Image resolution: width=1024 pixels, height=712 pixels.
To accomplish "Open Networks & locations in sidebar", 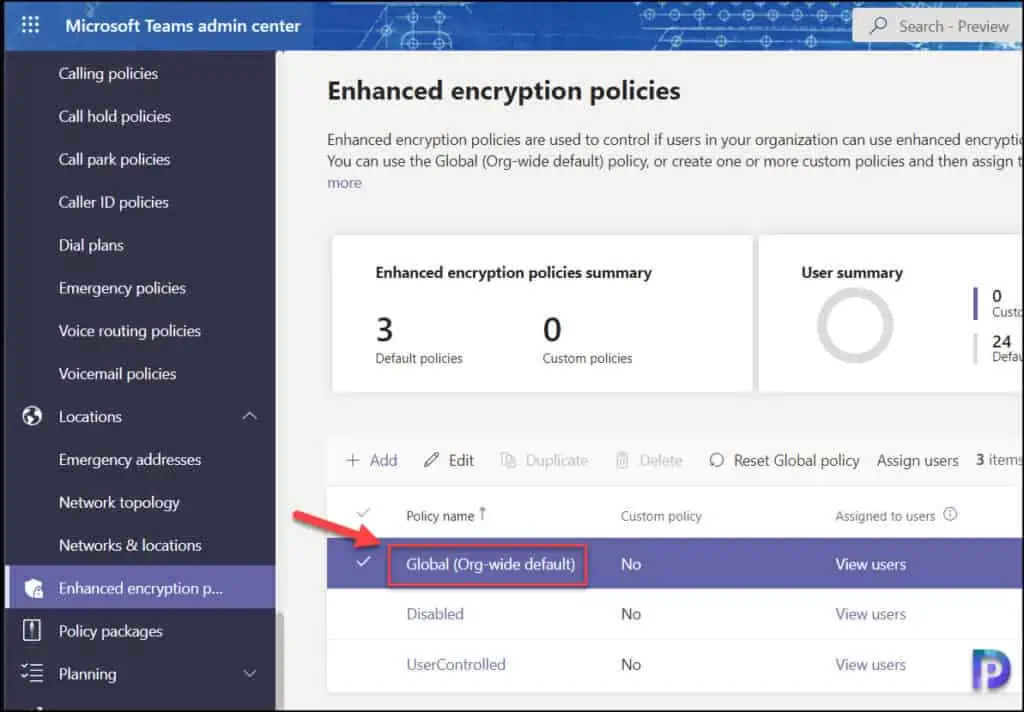I will [x=130, y=545].
